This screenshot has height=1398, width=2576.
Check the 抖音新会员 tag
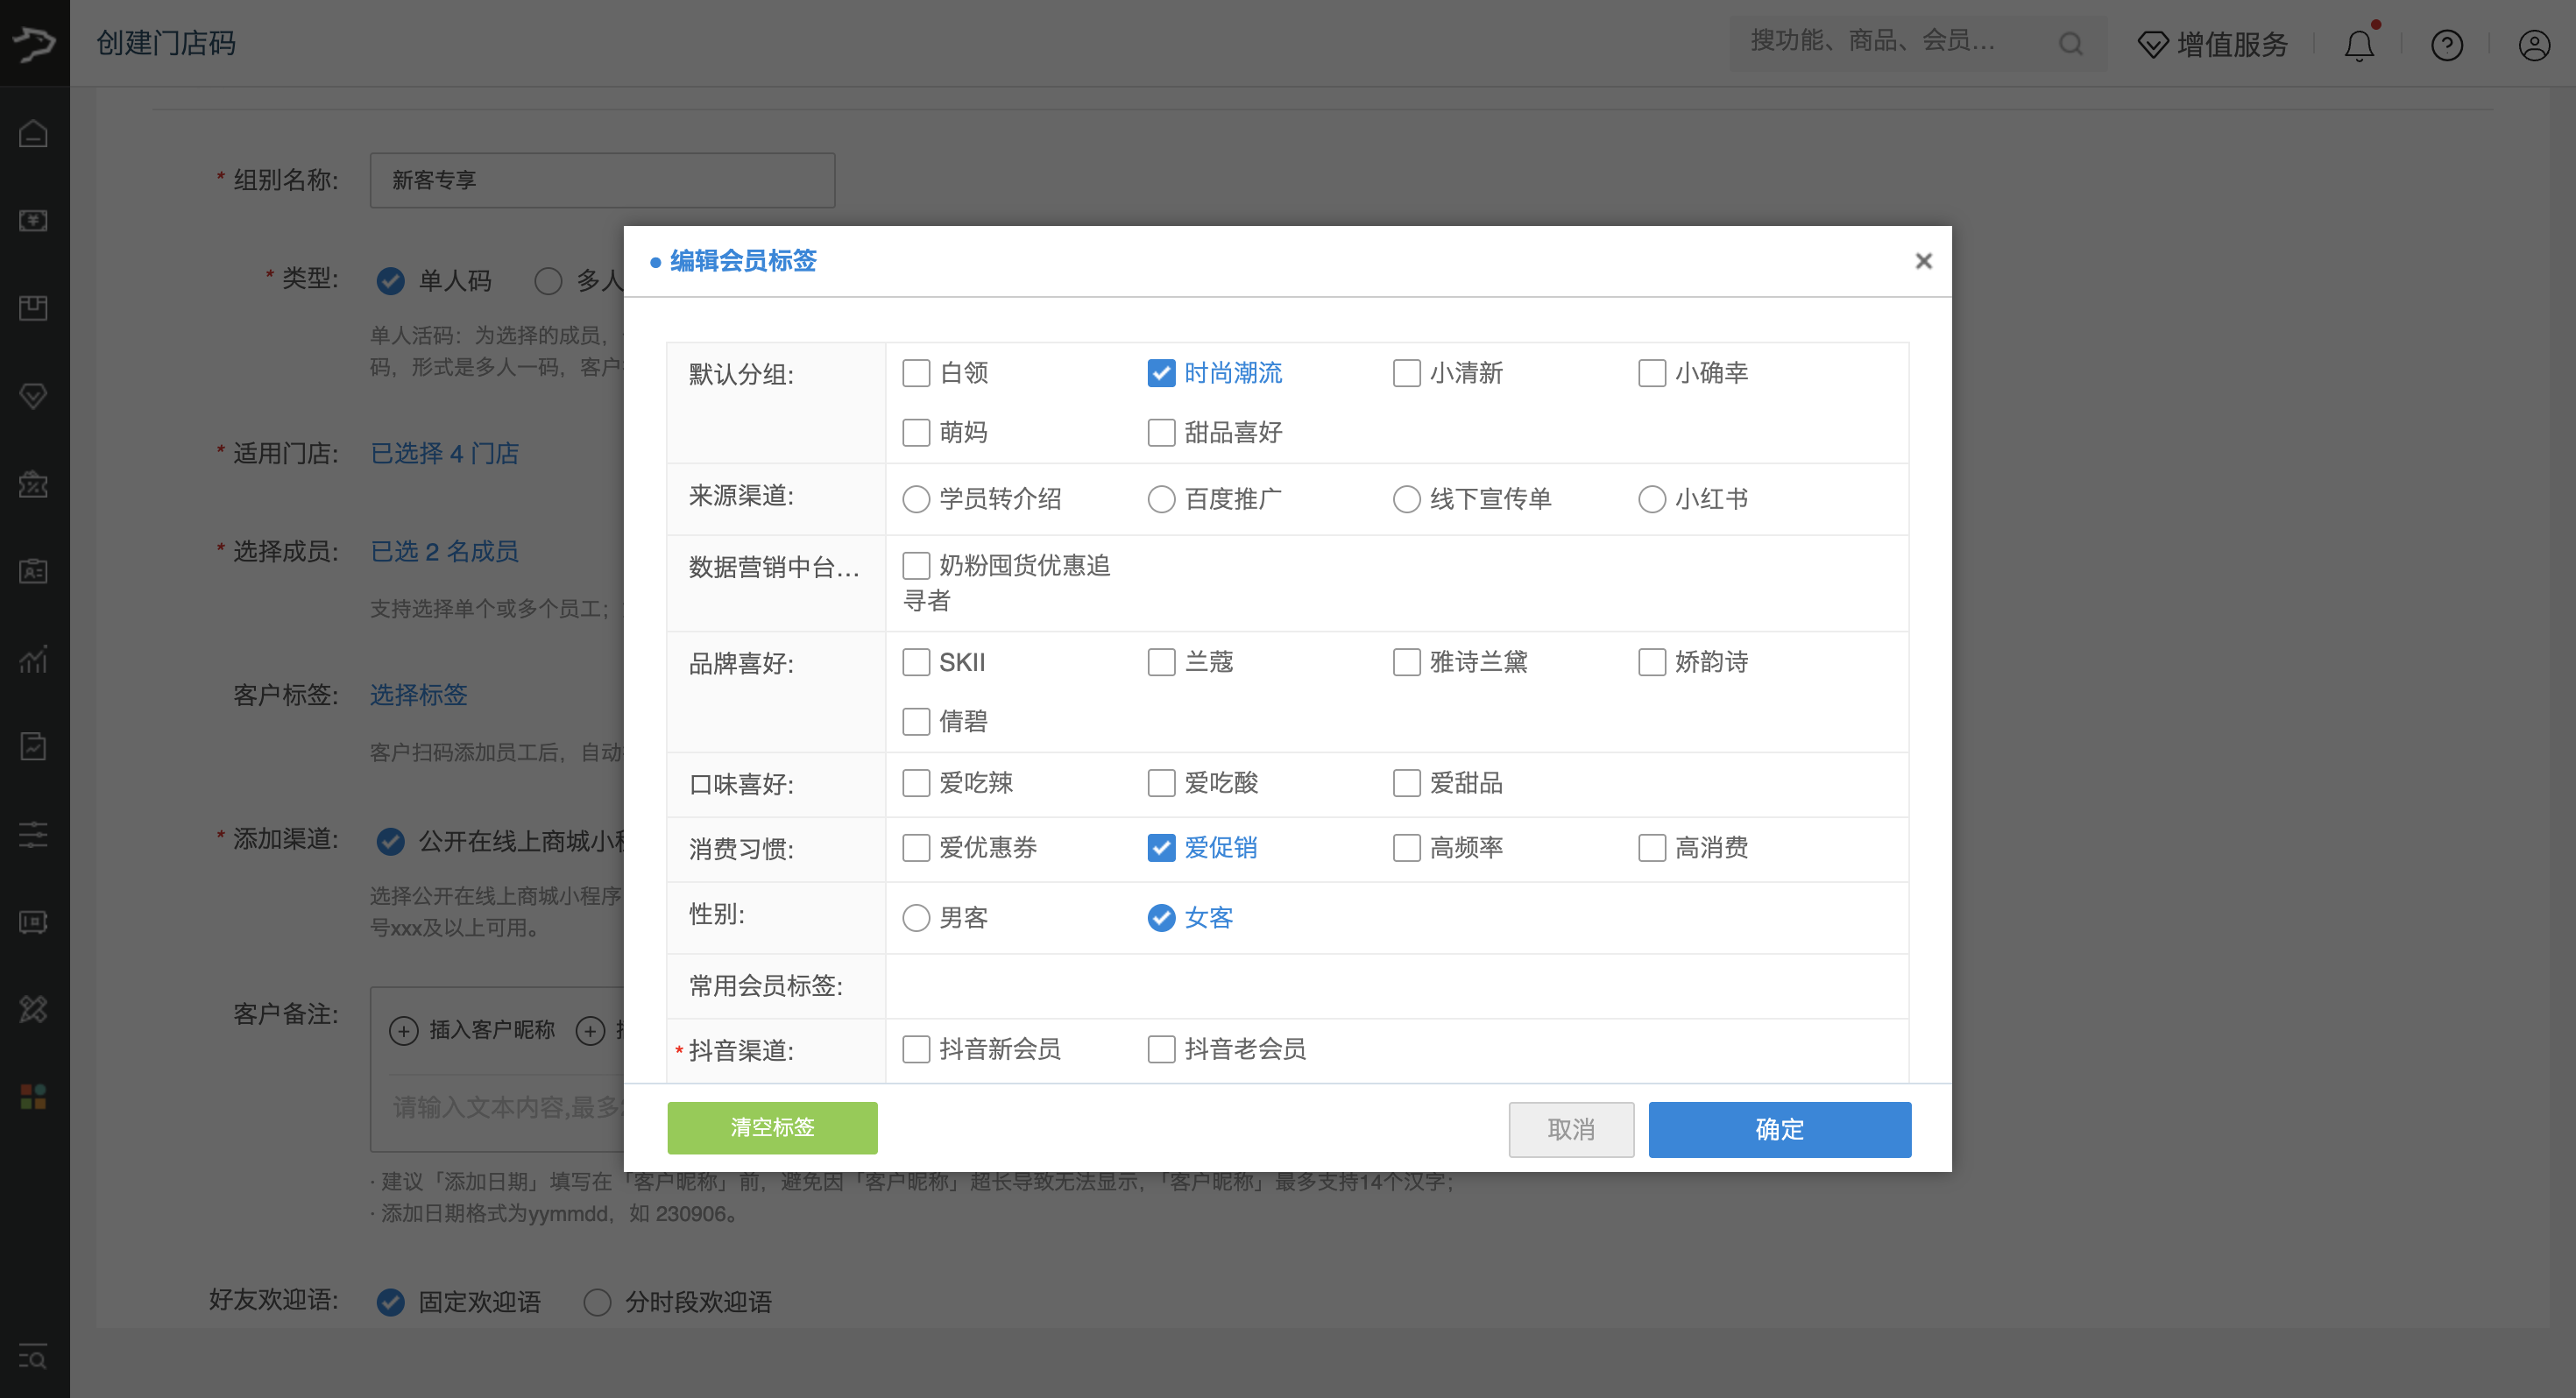pos(916,1049)
